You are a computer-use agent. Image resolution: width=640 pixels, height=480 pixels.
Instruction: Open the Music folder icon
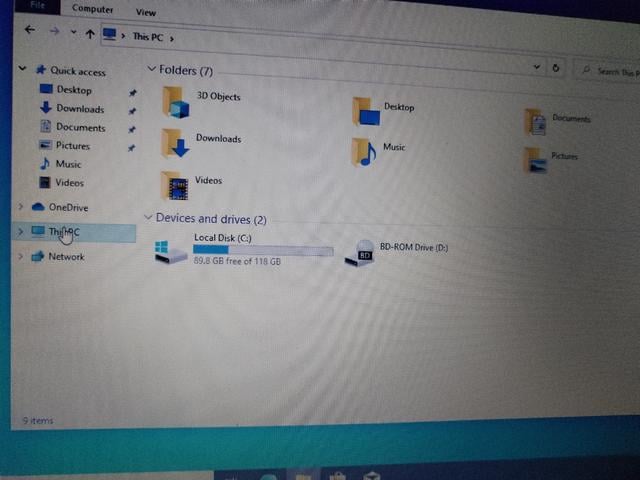364,152
